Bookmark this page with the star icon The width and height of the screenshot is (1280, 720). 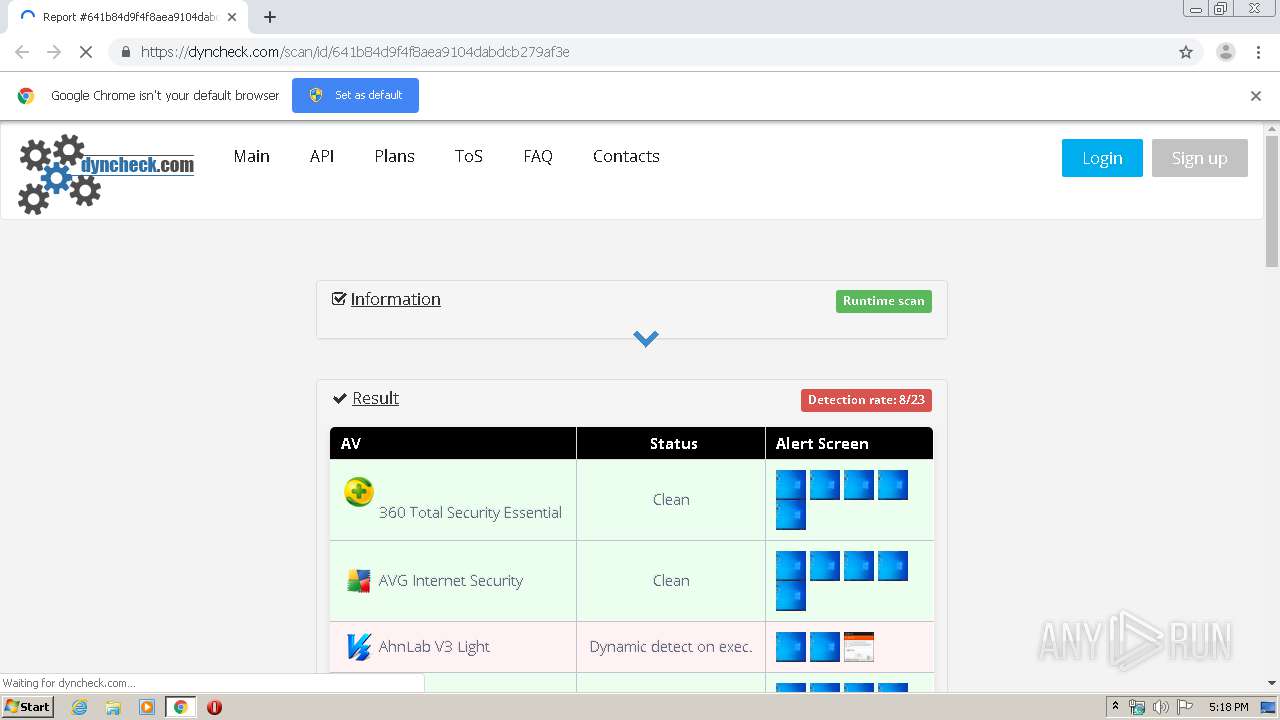[1186, 52]
